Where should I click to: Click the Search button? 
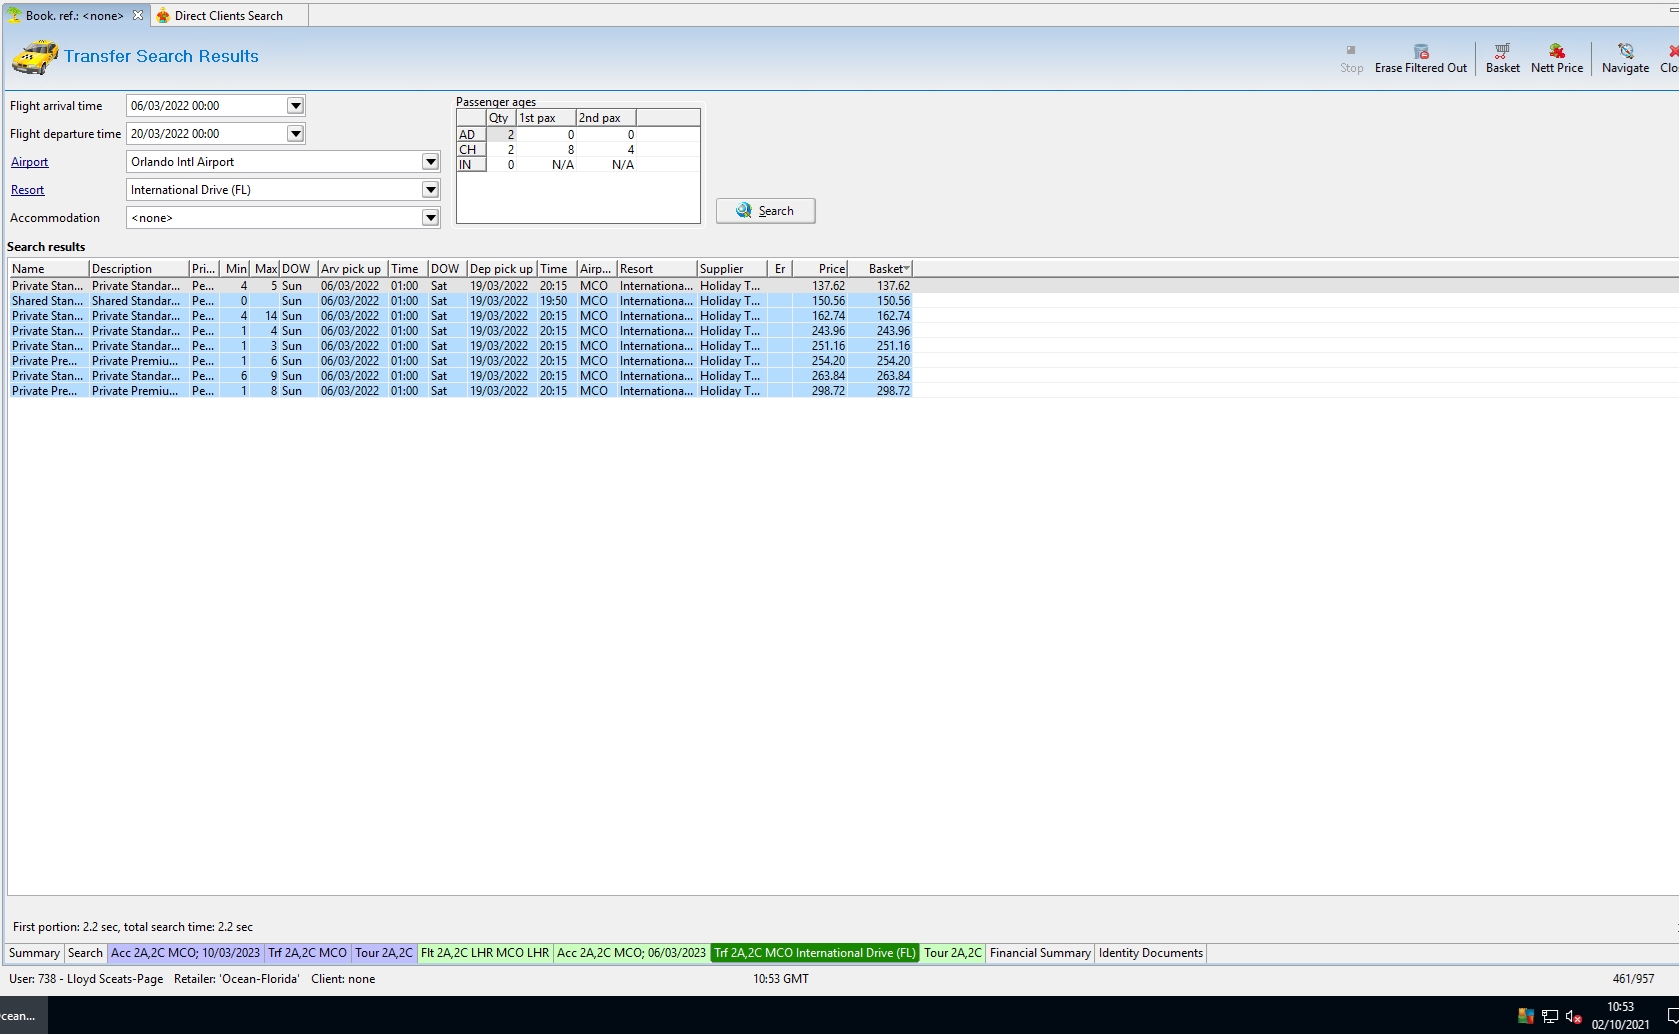(765, 211)
